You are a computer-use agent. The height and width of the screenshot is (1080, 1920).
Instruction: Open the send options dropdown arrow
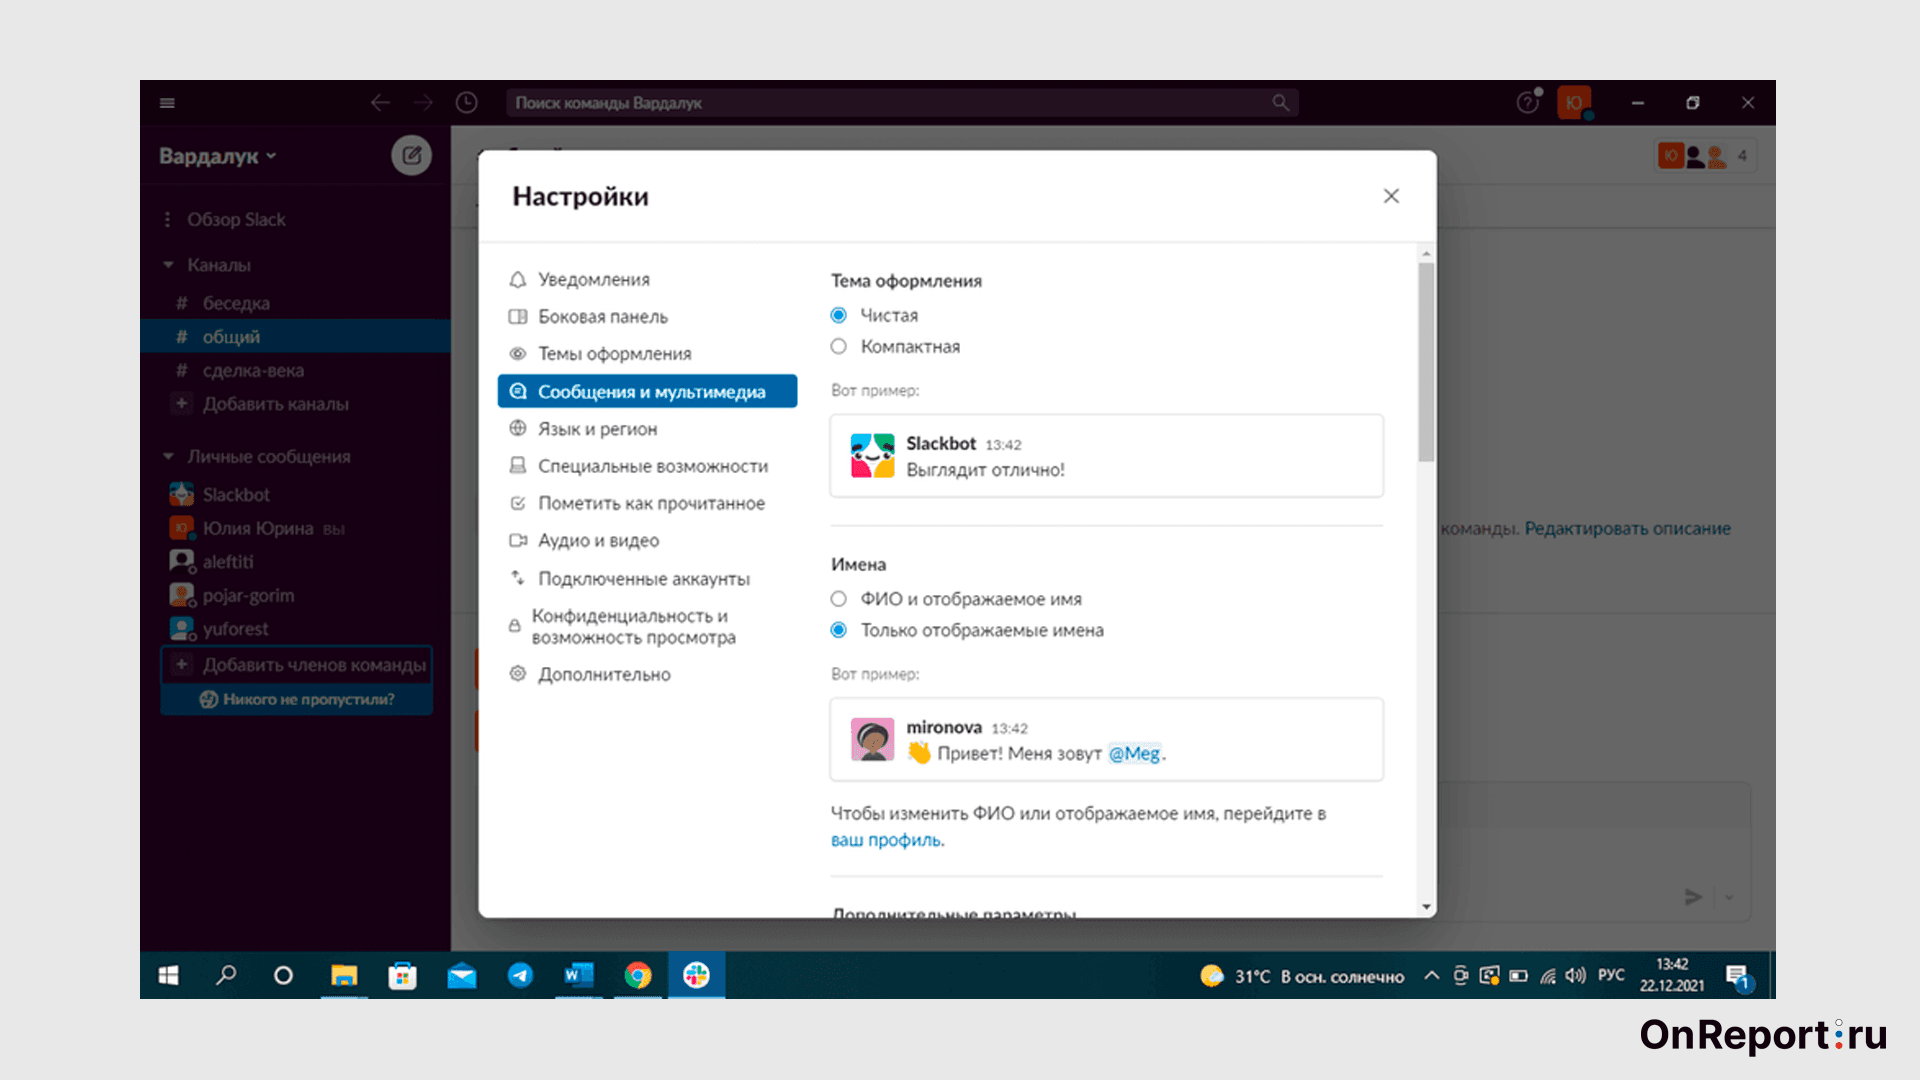[x=1729, y=897]
